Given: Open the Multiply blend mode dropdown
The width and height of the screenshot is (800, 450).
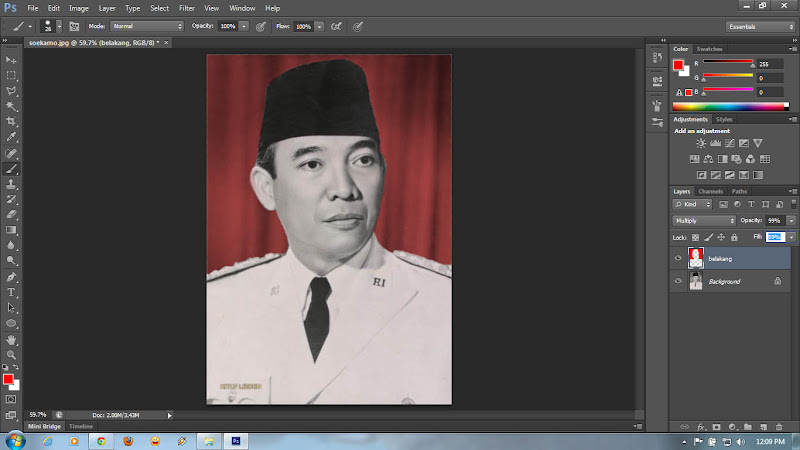Looking at the screenshot, I should click(704, 221).
